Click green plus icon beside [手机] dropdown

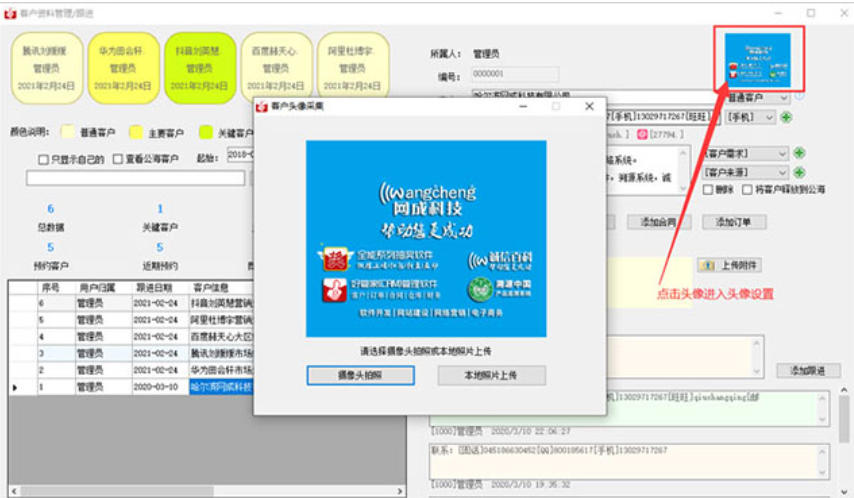tap(786, 118)
